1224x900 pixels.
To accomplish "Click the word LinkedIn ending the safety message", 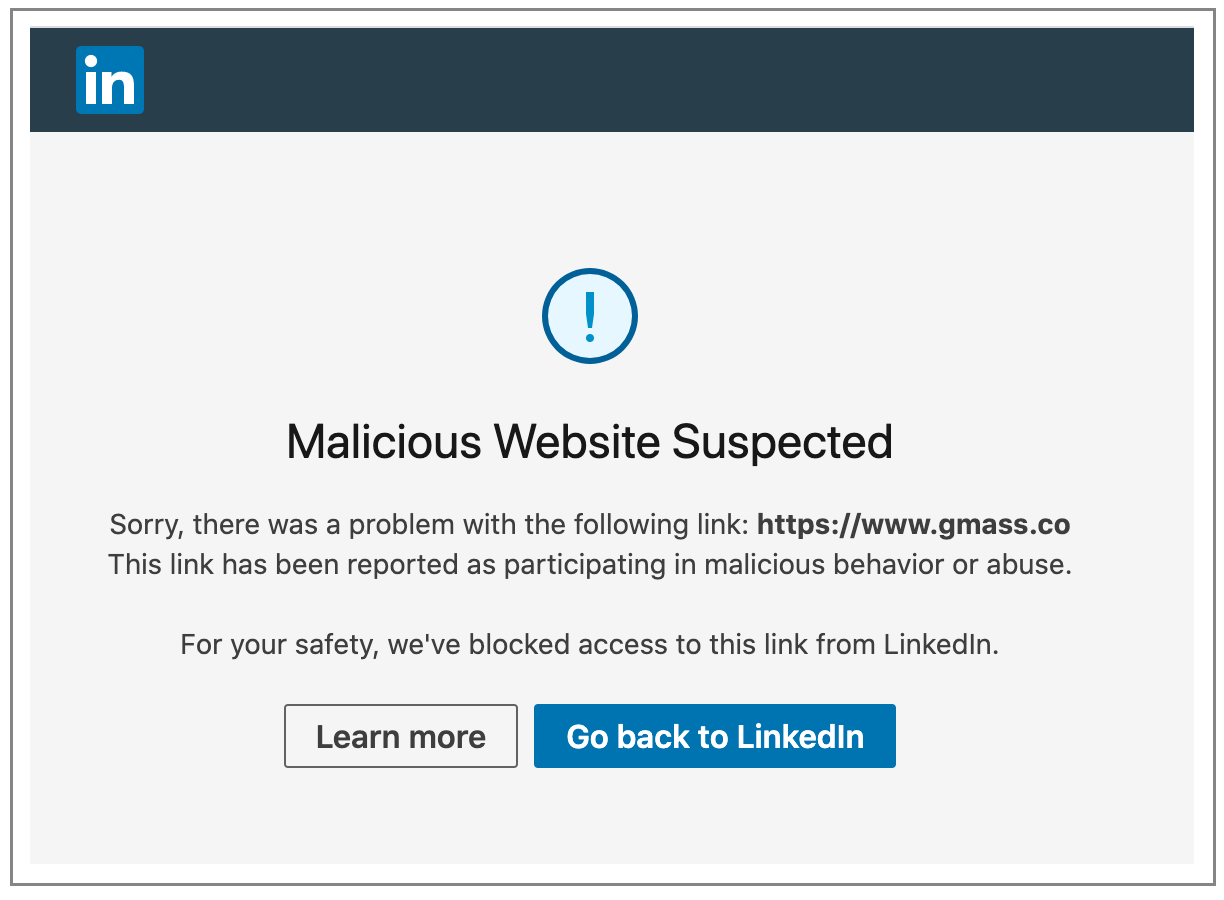I will [x=941, y=644].
